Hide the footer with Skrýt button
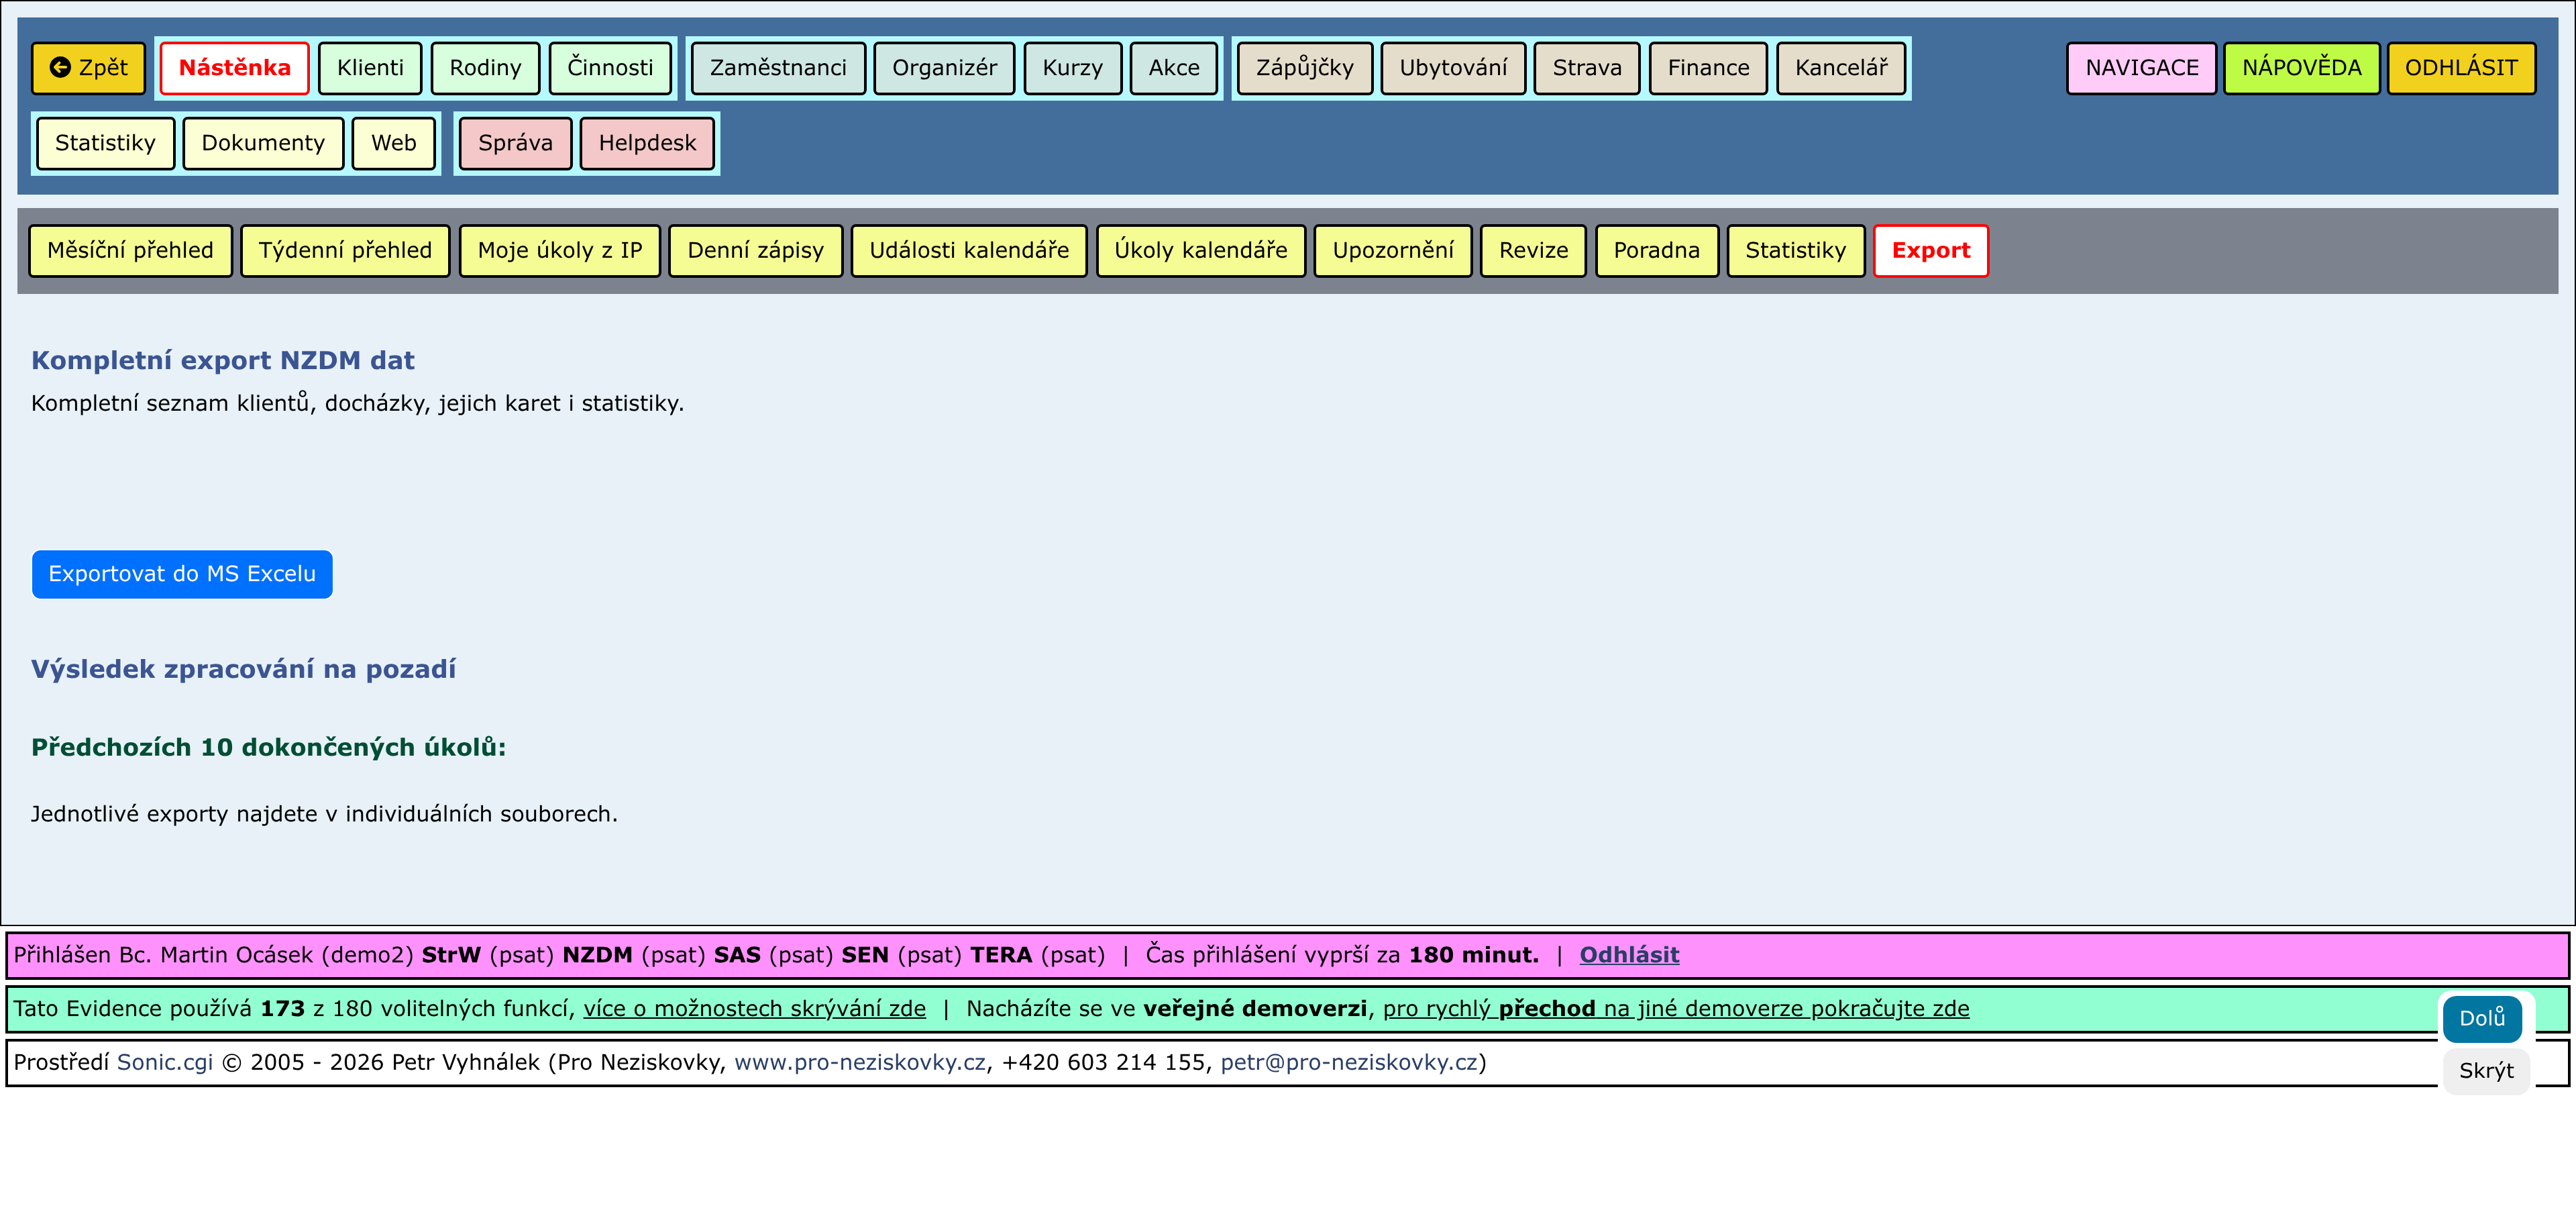 2485,1071
